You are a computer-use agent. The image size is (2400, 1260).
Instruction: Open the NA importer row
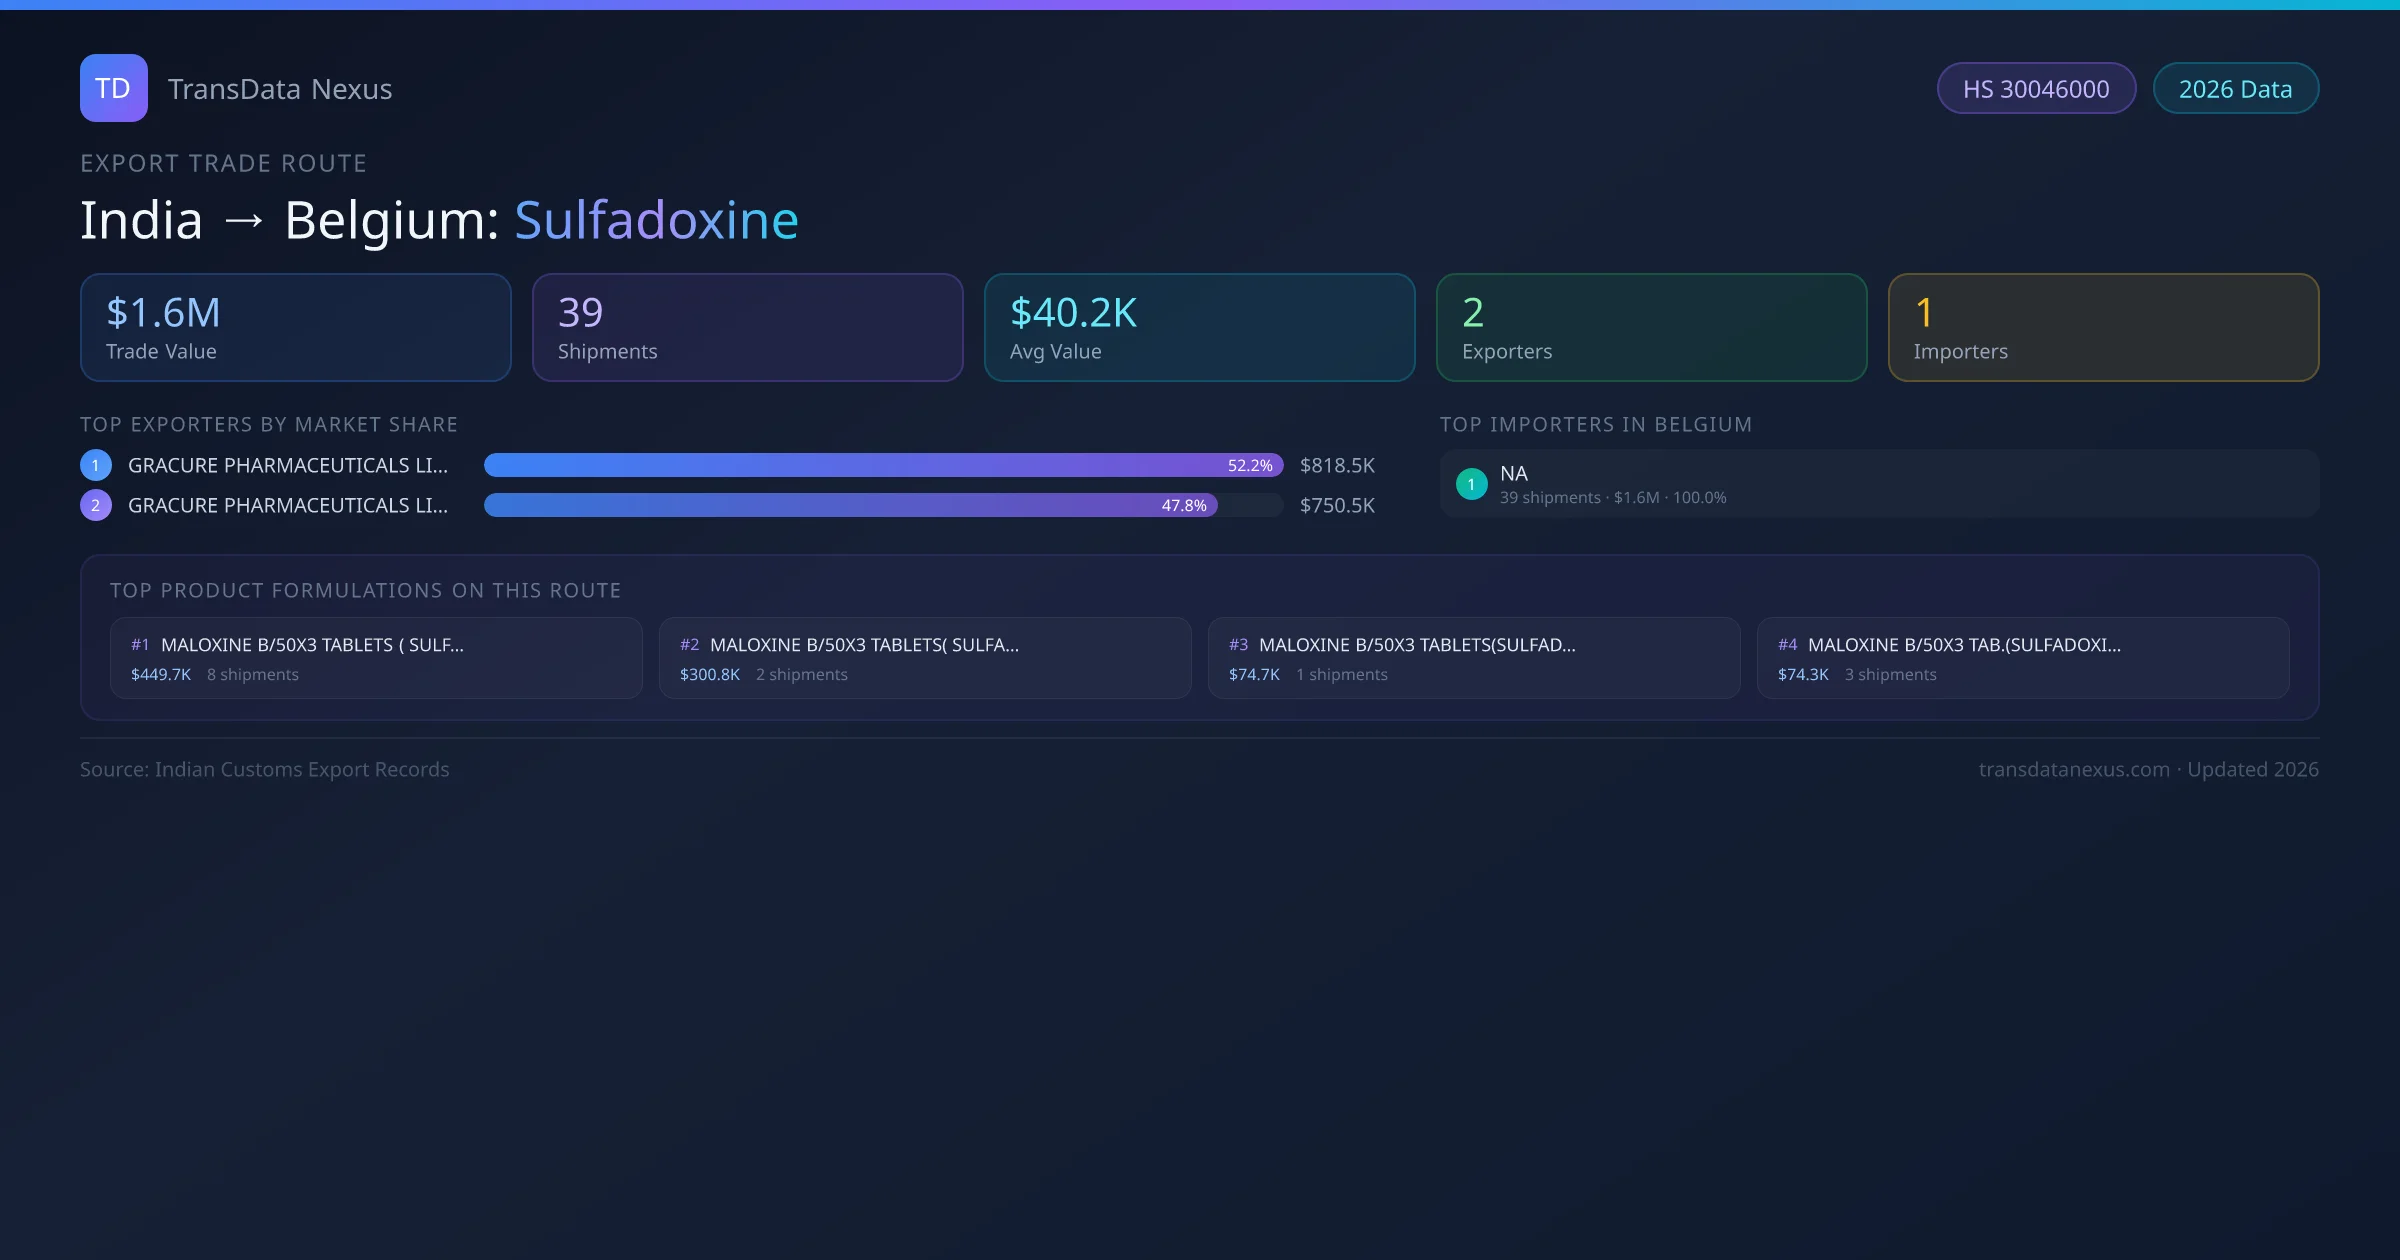pos(1878,484)
